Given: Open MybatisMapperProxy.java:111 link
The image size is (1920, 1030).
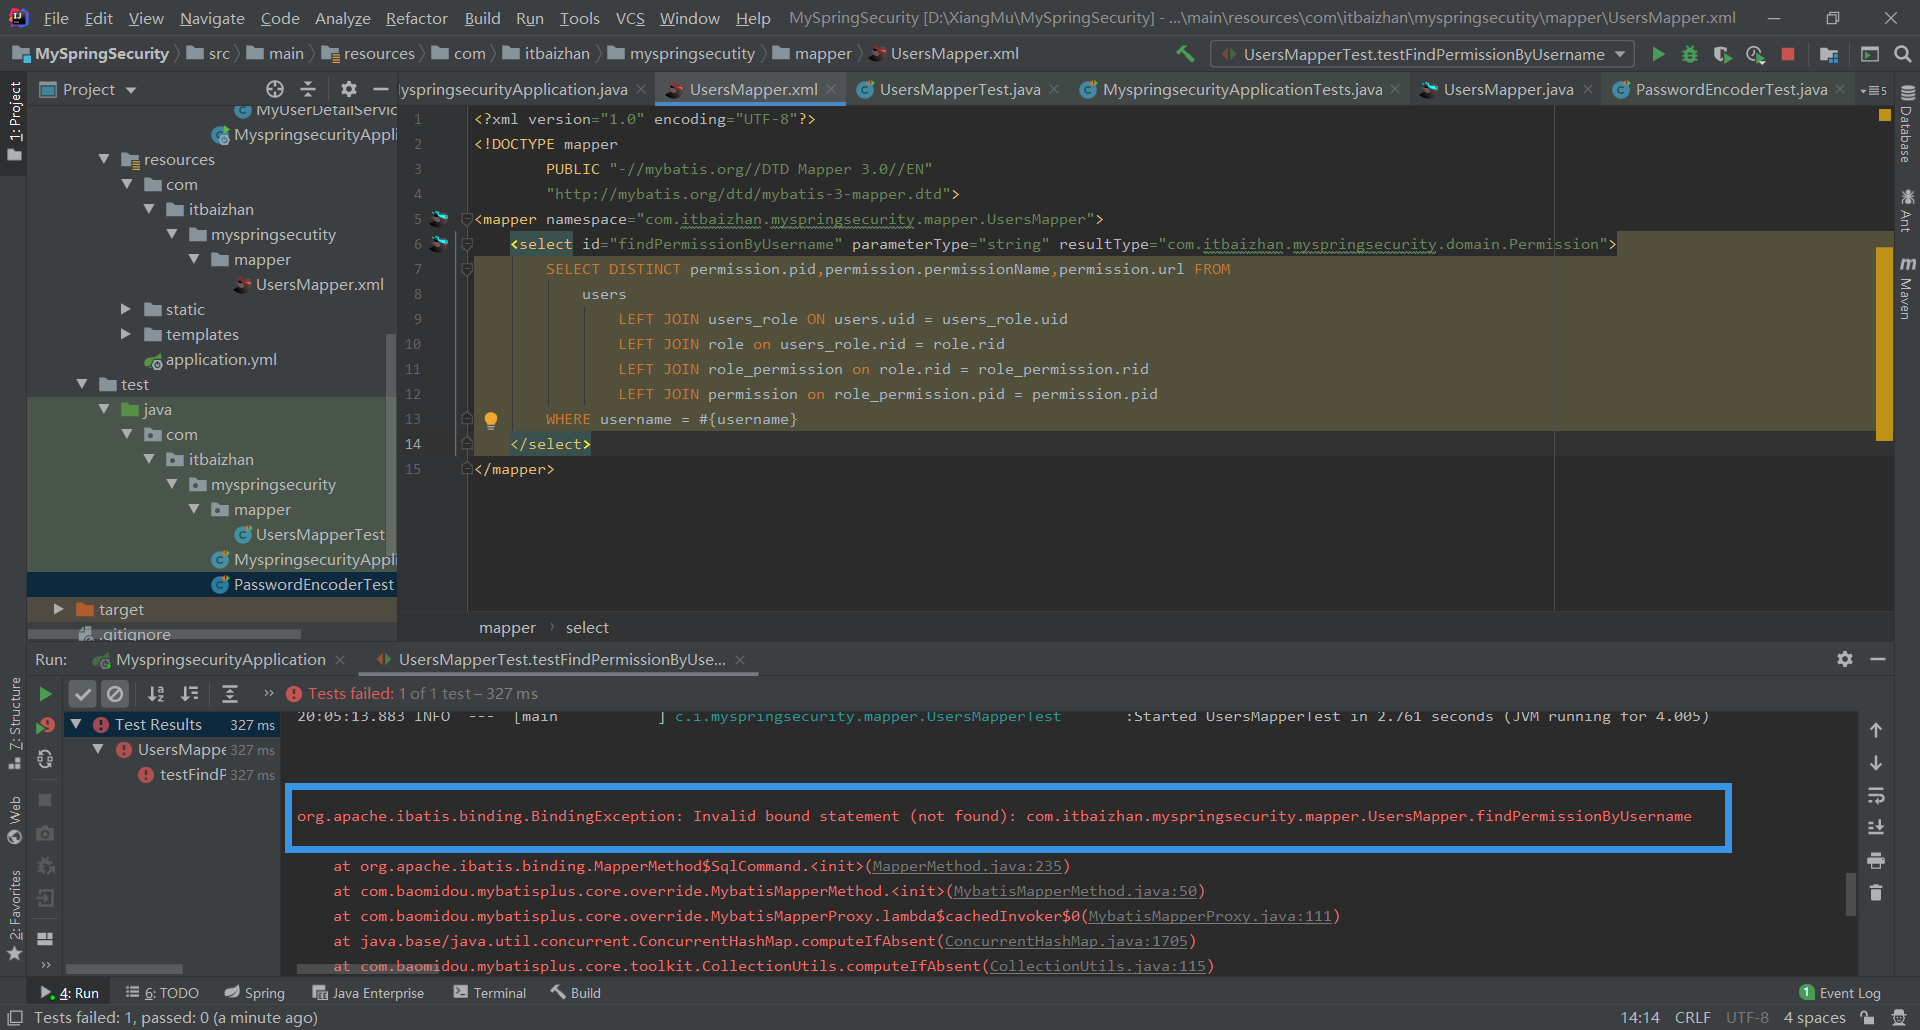Looking at the screenshot, I should 1210,916.
